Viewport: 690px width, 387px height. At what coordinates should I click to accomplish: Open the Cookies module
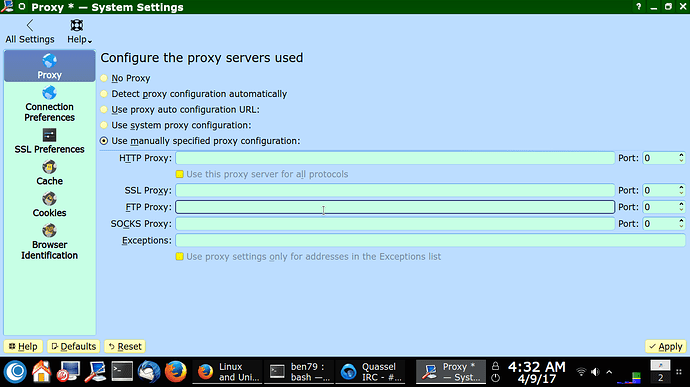pos(49,205)
